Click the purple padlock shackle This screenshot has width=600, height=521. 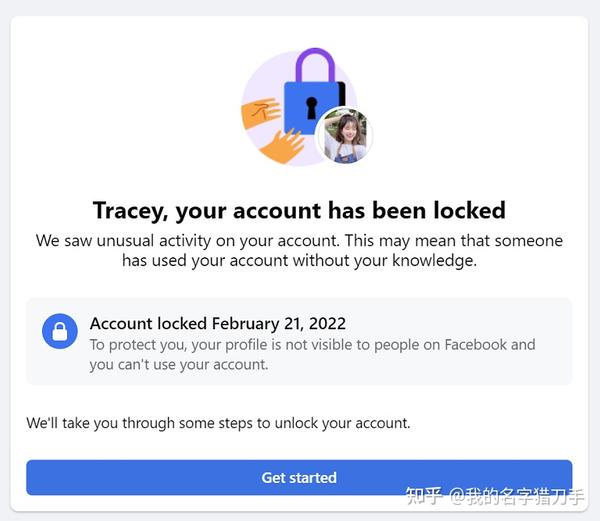(x=315, y=65)
